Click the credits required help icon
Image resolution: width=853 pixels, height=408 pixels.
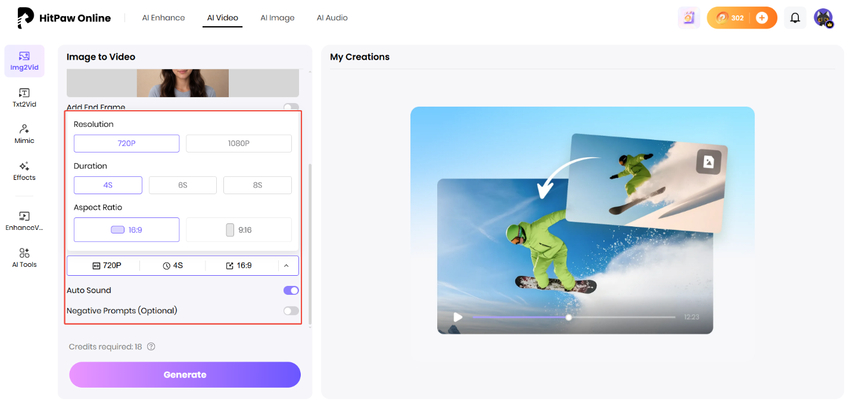[151, 347]
